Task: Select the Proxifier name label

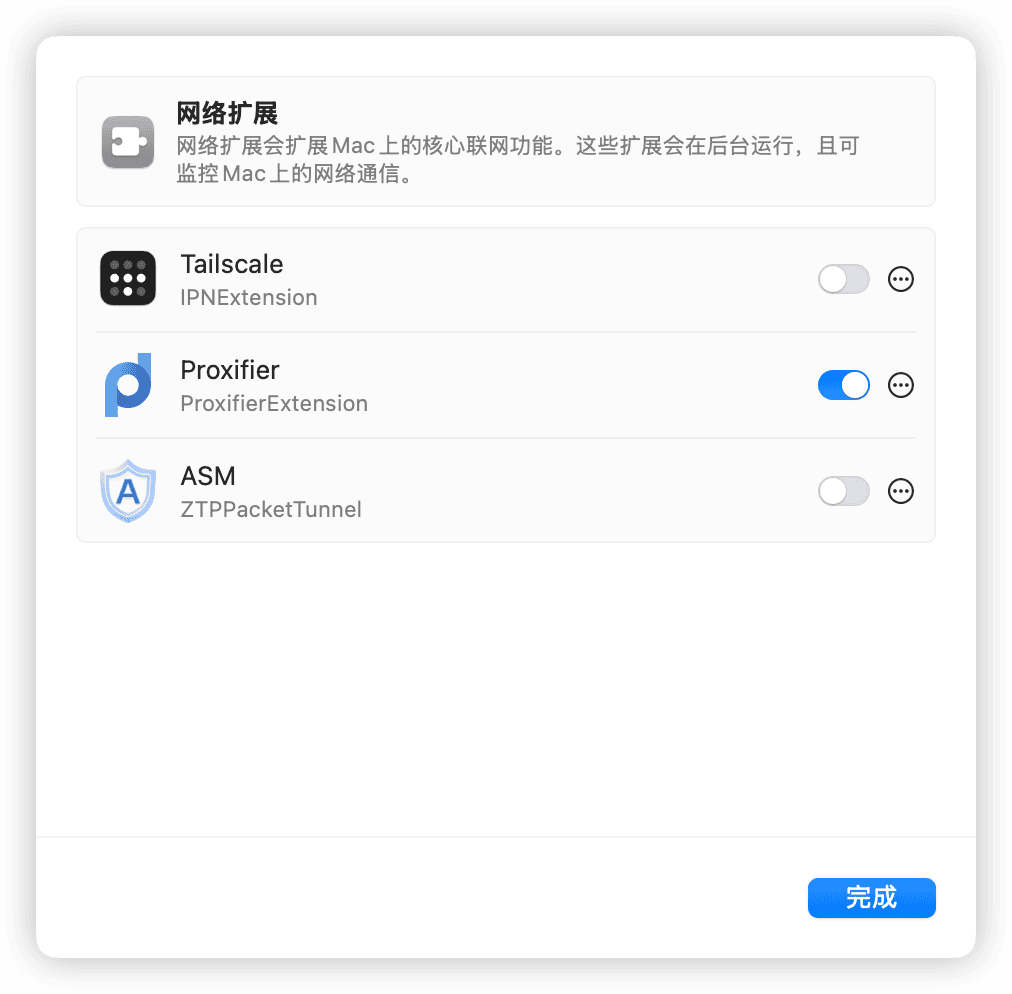Action: pyautogui.click(x=230, y=370)
